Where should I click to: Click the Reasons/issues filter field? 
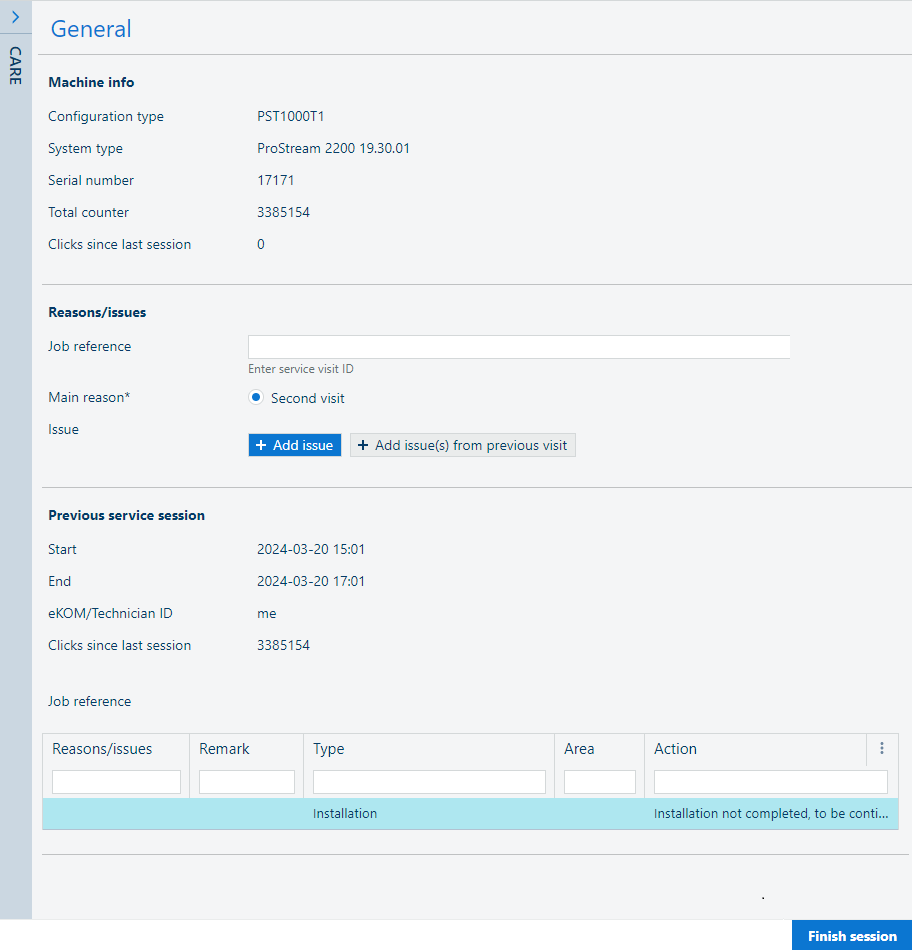[x=116, y=782]
